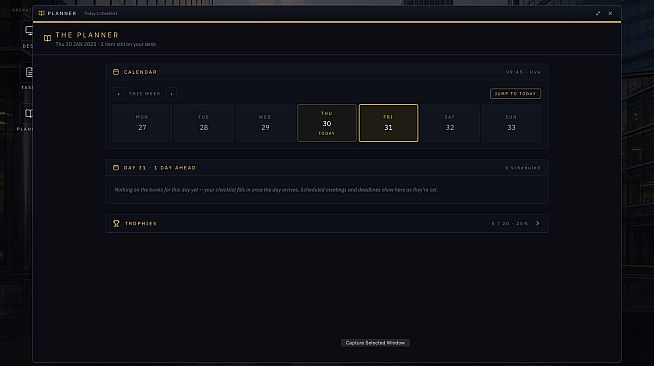The height and width of the screenshot is (366, 654).
Task: Click the "Nothing on the books" message
Action: (x=276, y=190)
